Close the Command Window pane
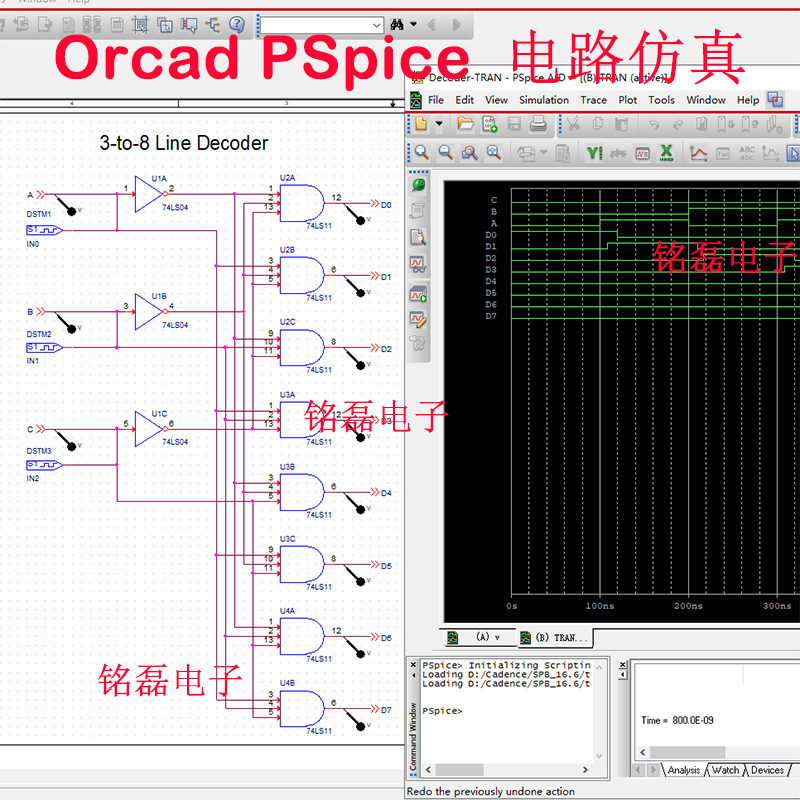The width and height of the screenshot is (800, 800). point(413,665)
